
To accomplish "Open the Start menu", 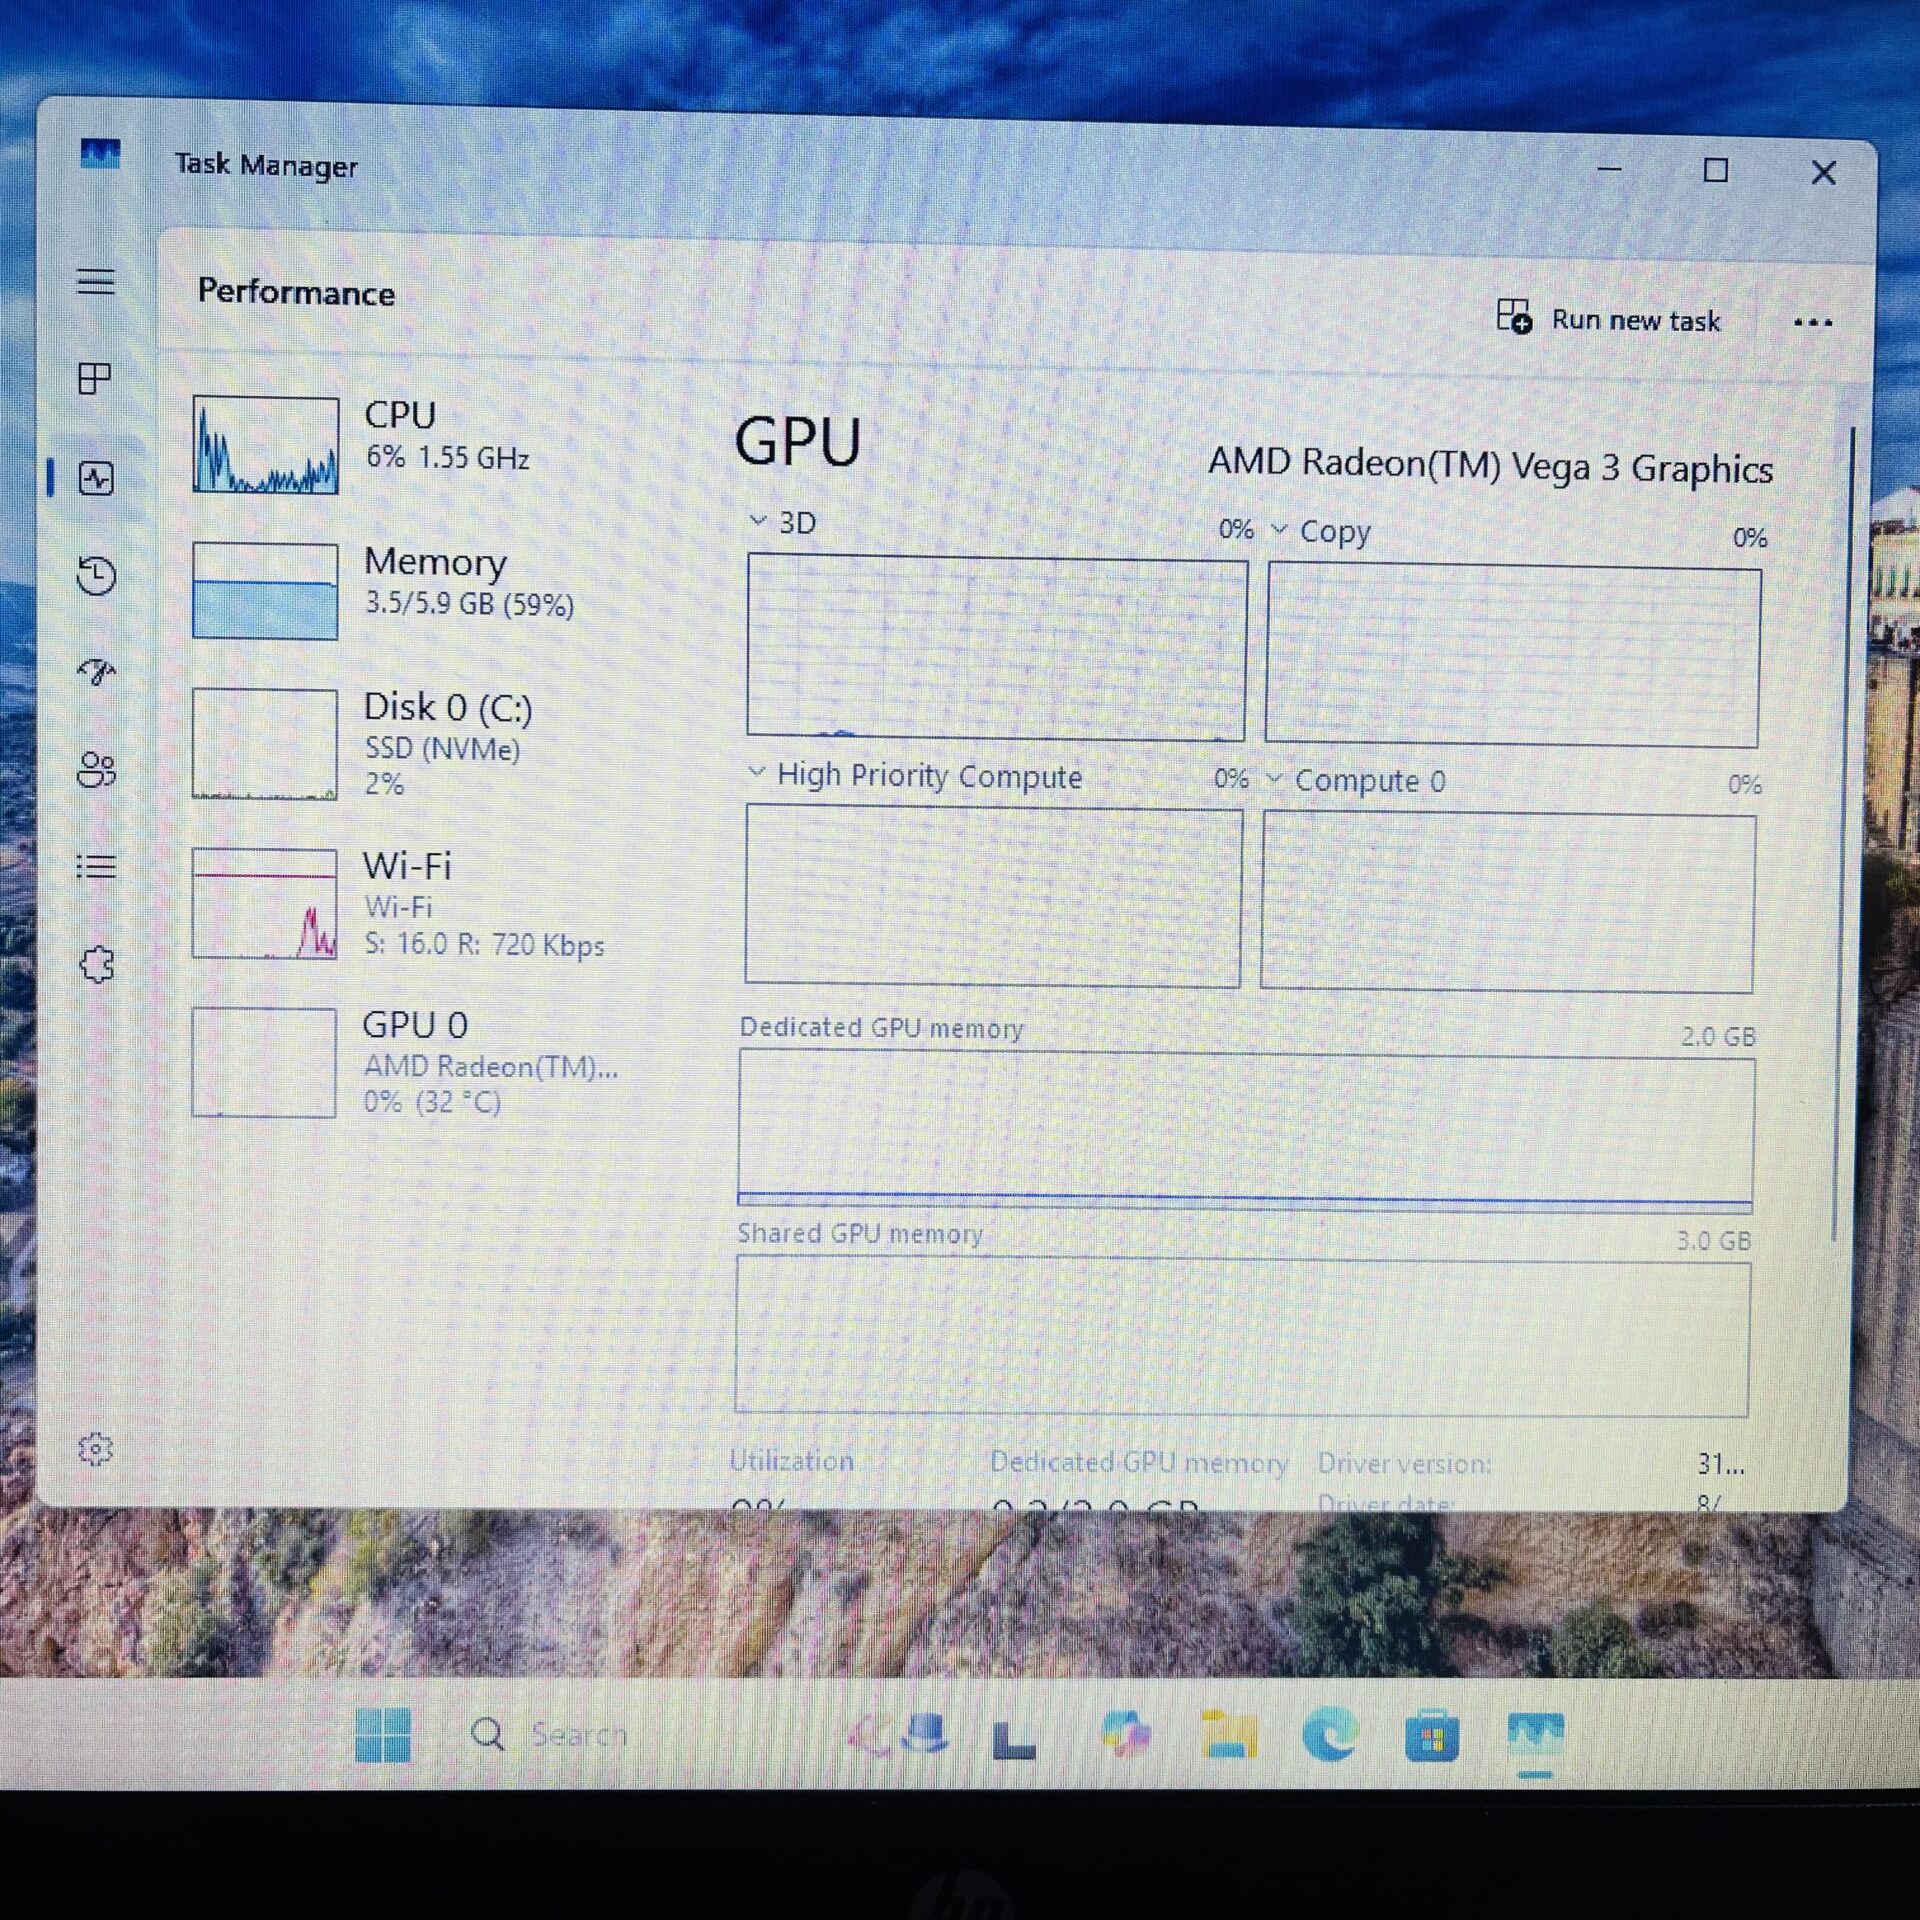I will (386, 1733).
